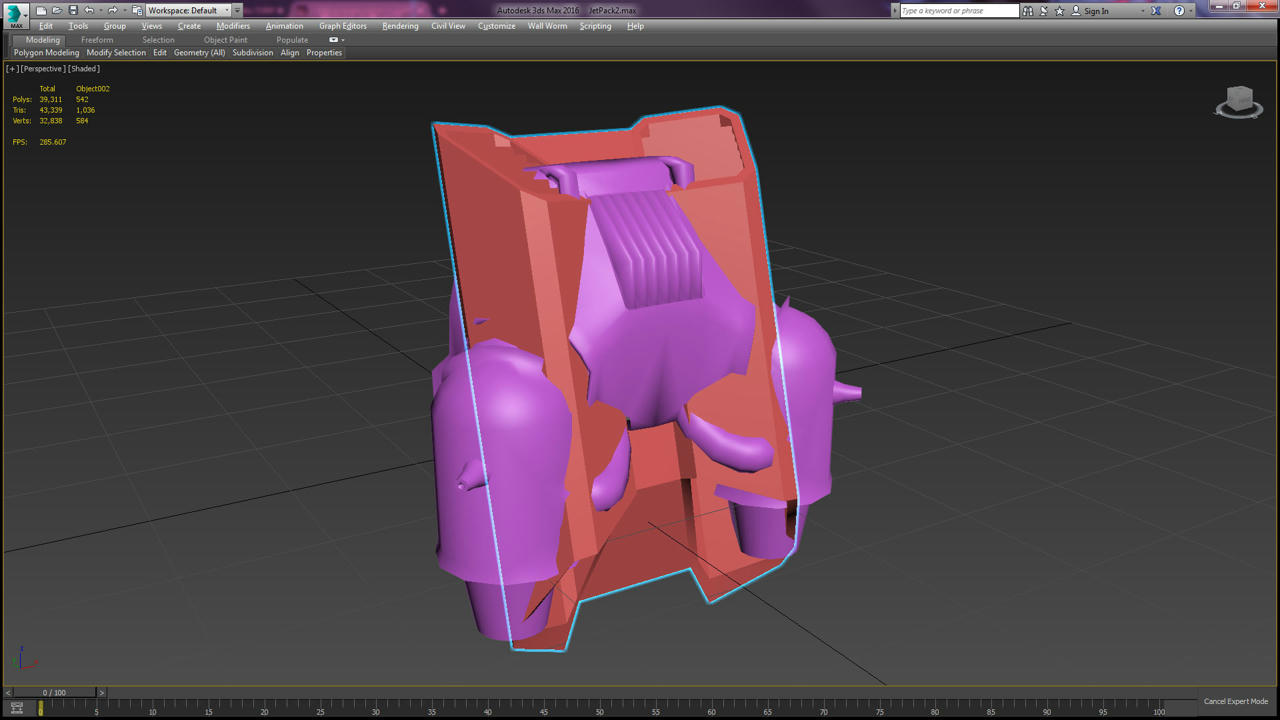The height and width of the screenshot is (720, 1280).
Task: Click the Autodesk Exchange Apps X icon
Action: pyautogui.click(x=1156, y=11)
